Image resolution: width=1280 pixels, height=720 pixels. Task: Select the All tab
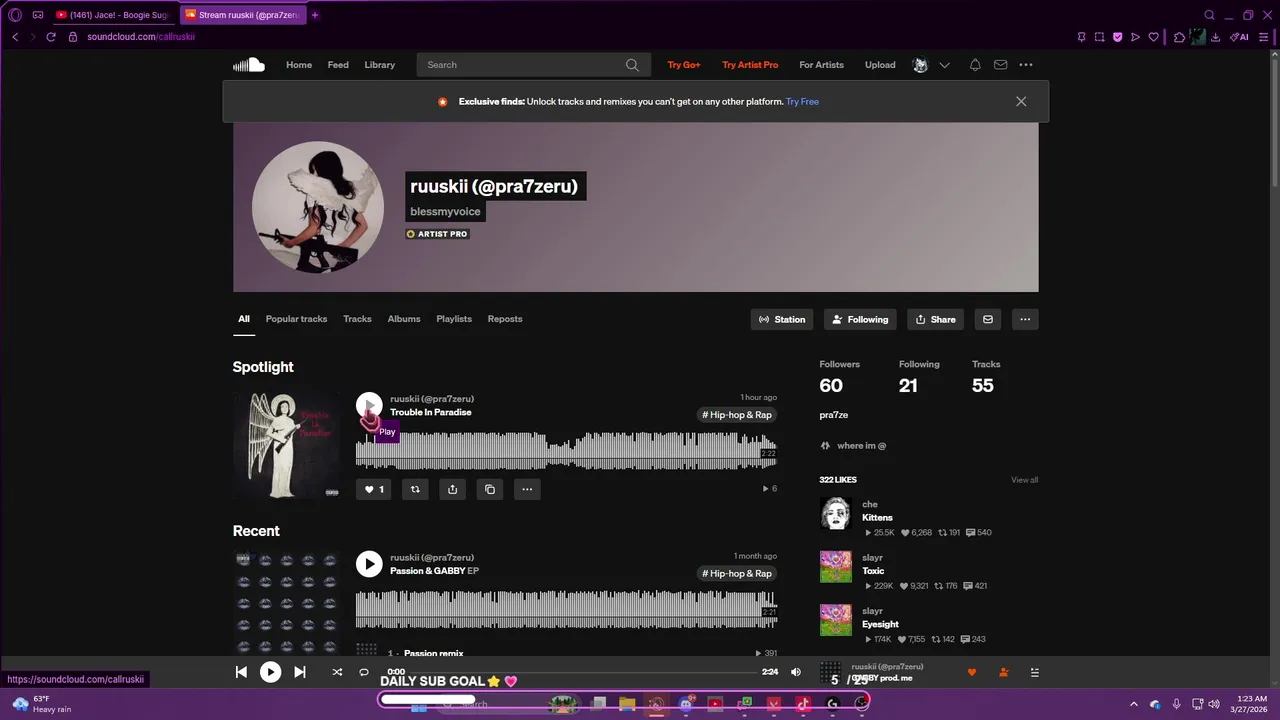(x=244, y=319)
